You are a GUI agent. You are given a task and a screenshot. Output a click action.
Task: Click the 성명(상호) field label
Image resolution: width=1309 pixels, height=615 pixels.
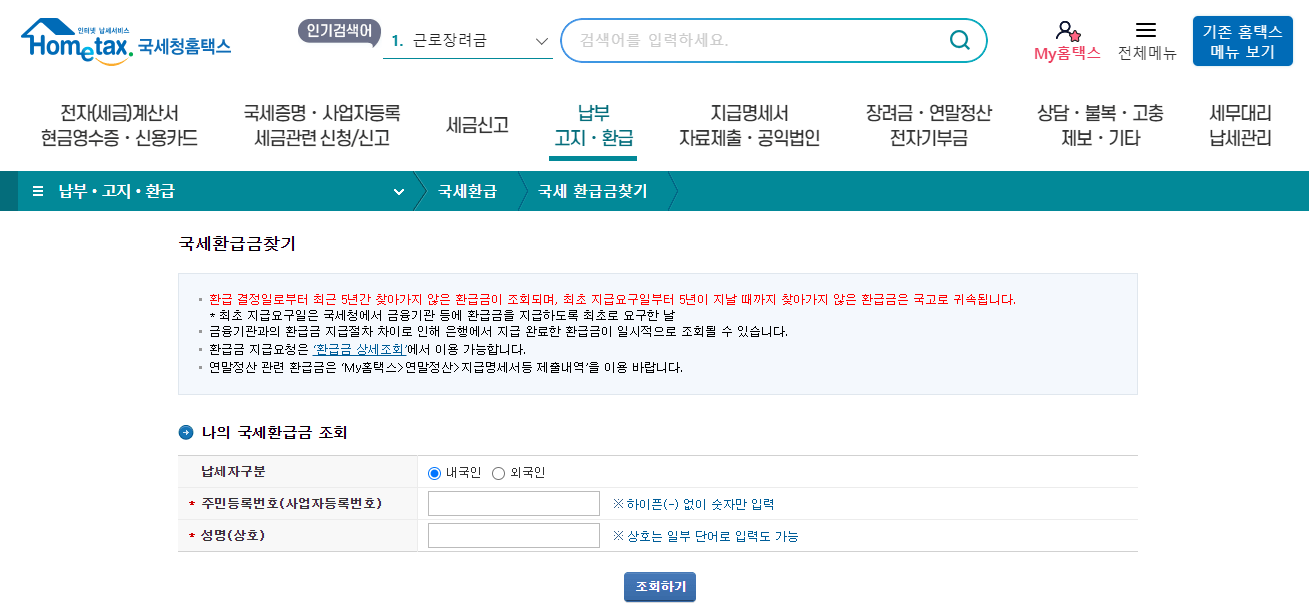click(233, 535)
